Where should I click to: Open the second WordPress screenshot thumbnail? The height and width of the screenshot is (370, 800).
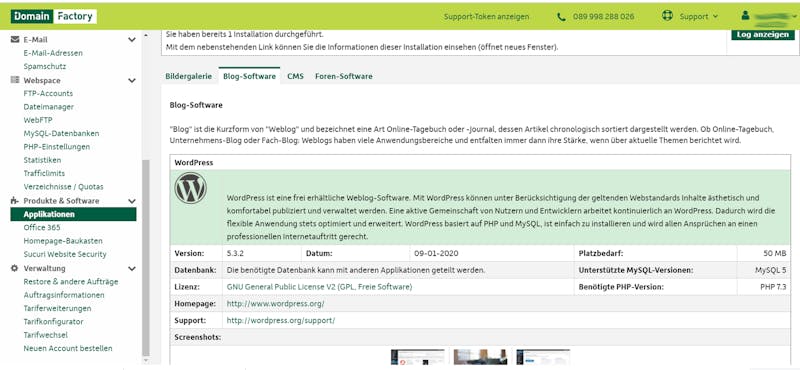point(481,357)
